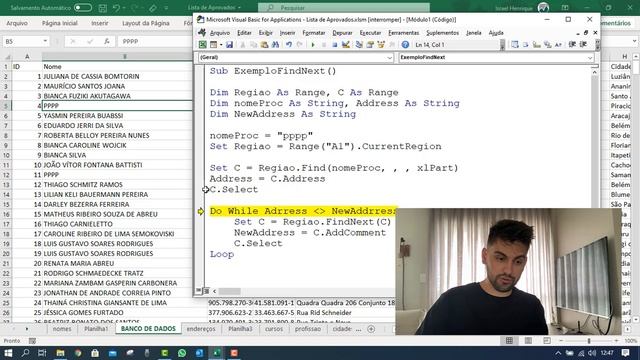Click View Microsoft Excel icon in VBA toolbar

pyautogui.click(x=202, y=45)
